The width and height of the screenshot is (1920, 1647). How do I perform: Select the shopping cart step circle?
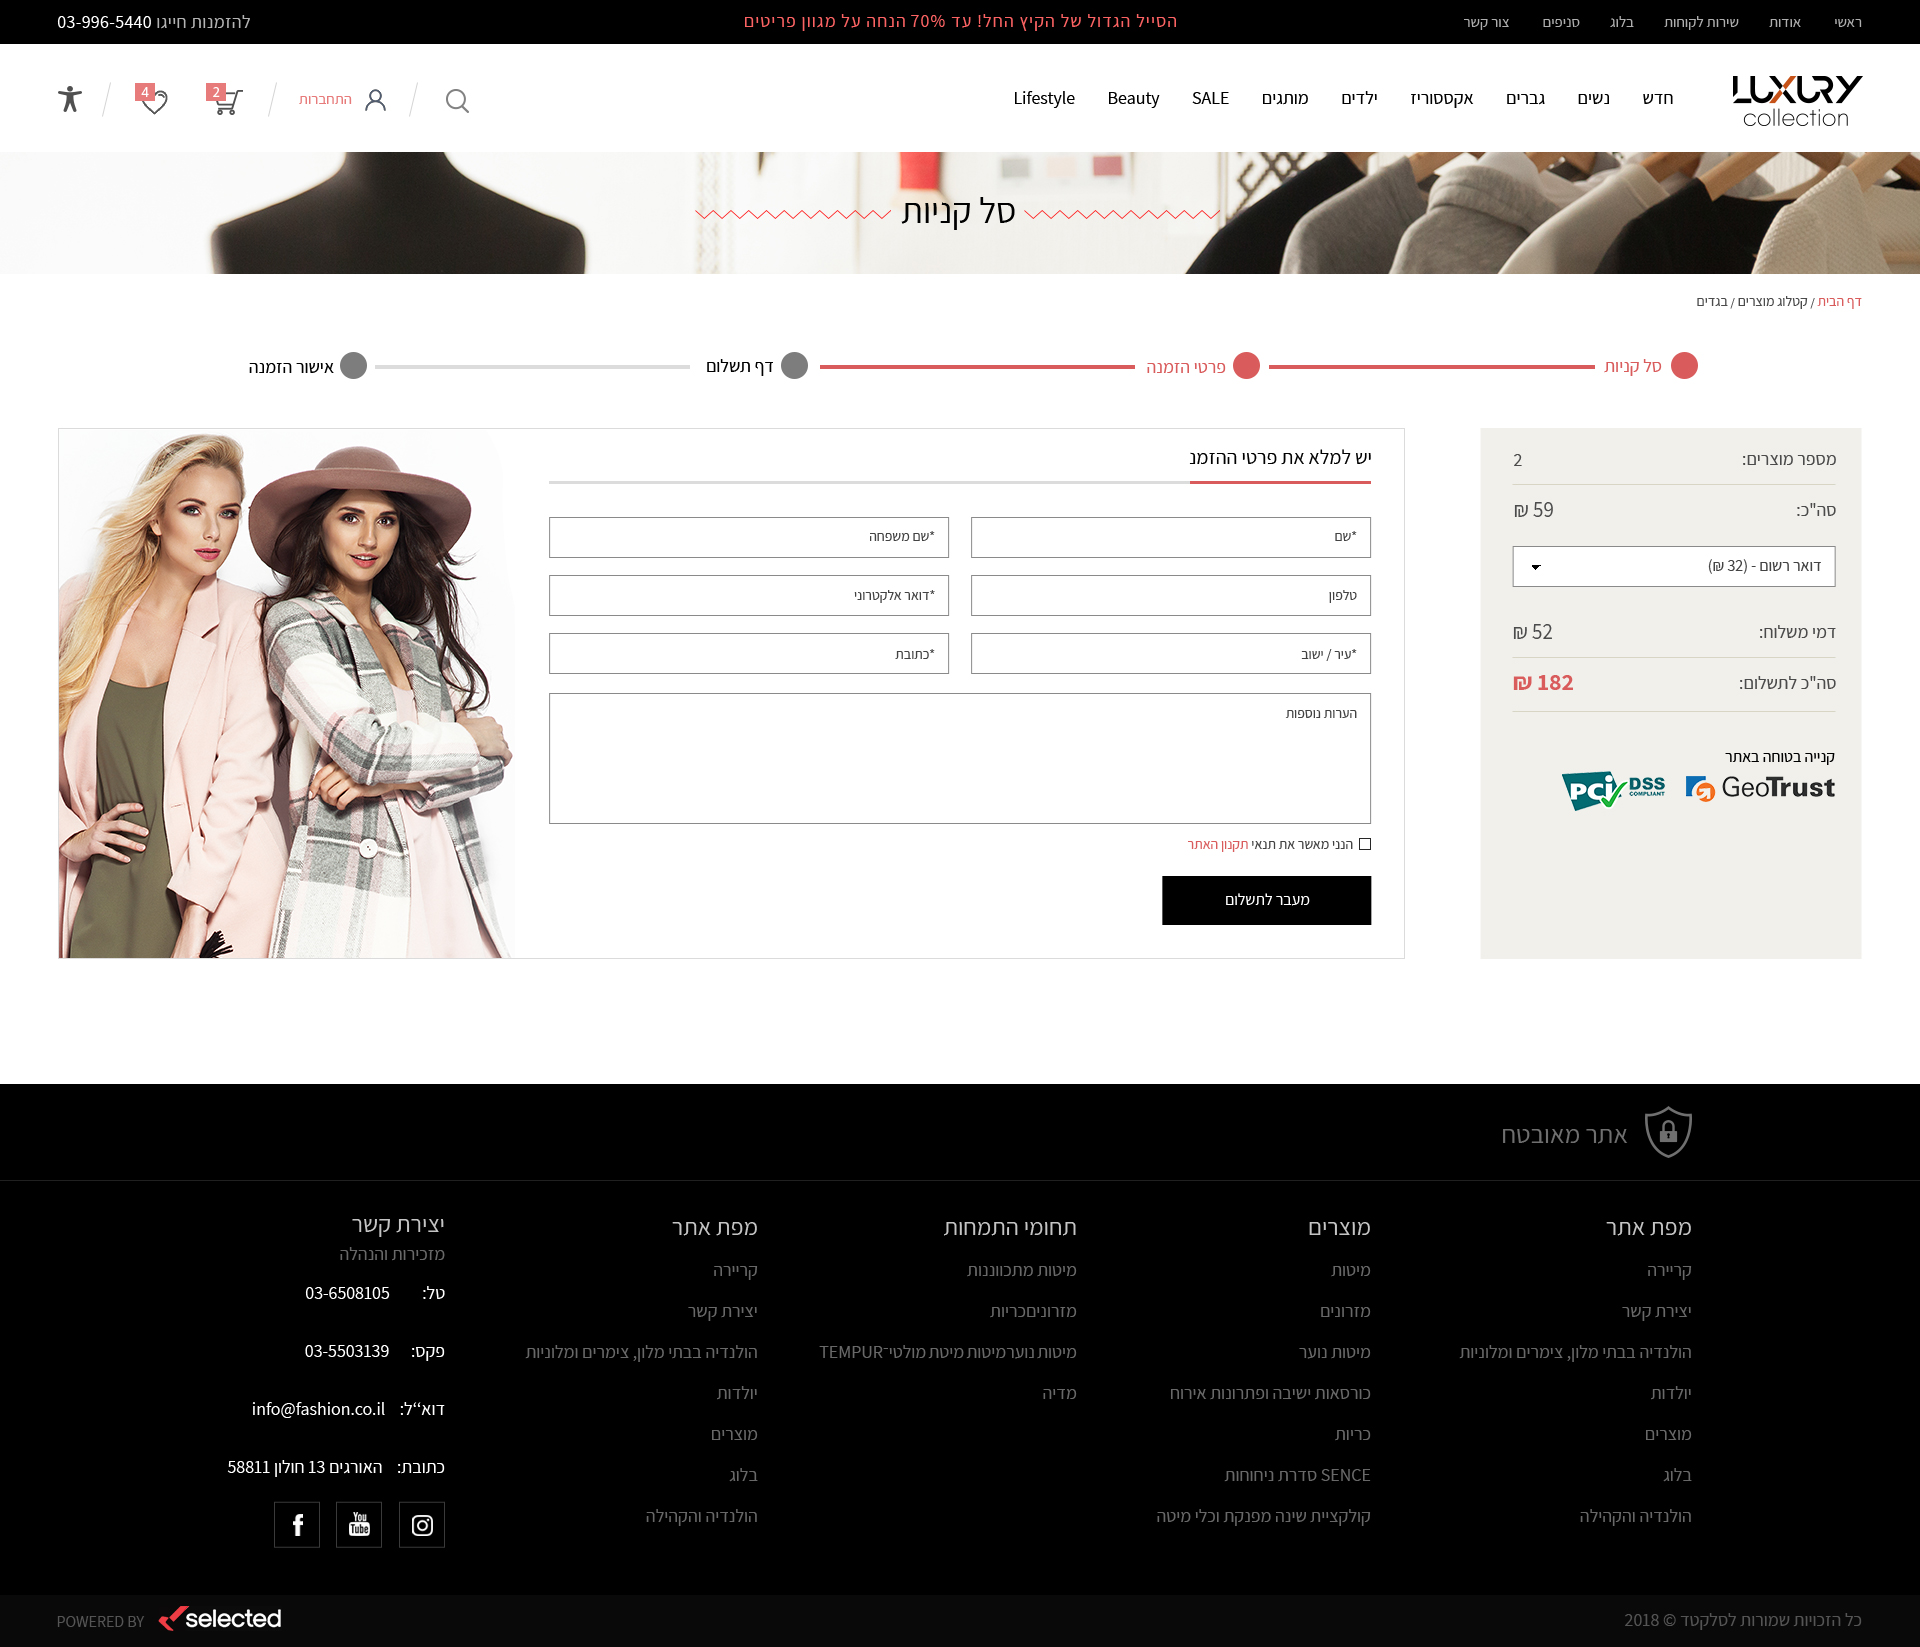pos(1684,366)
